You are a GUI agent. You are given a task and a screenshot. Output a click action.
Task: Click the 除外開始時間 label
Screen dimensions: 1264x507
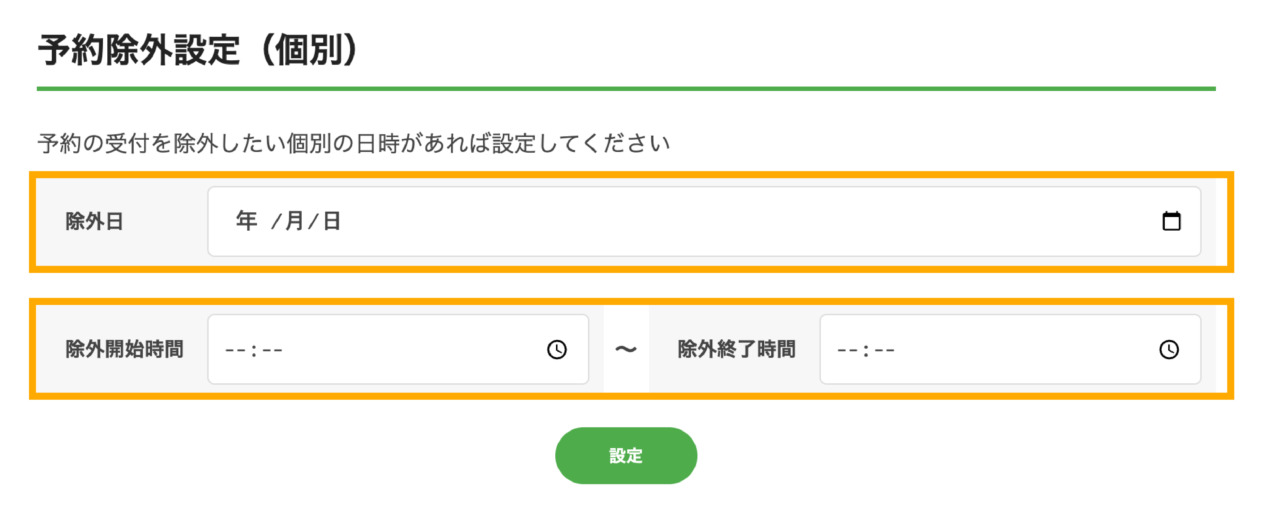click(x=124, y=350)
